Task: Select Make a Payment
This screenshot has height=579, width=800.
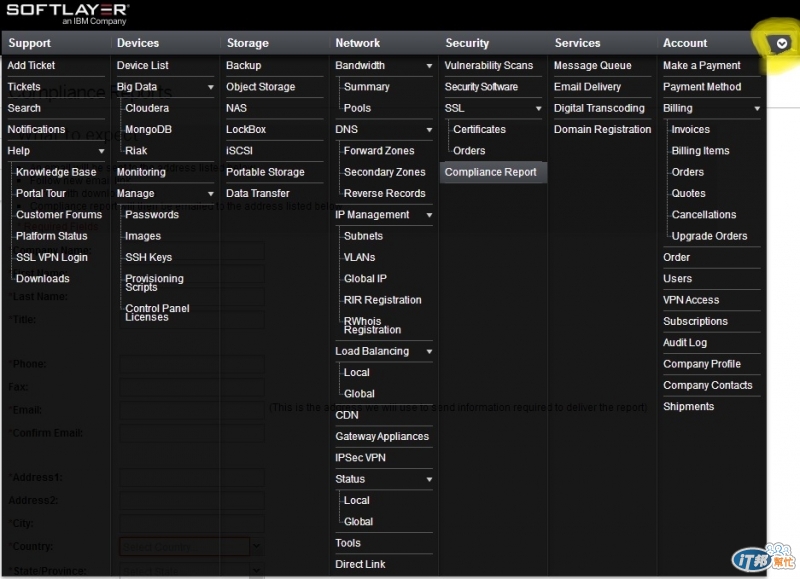Action: (702, 65)
